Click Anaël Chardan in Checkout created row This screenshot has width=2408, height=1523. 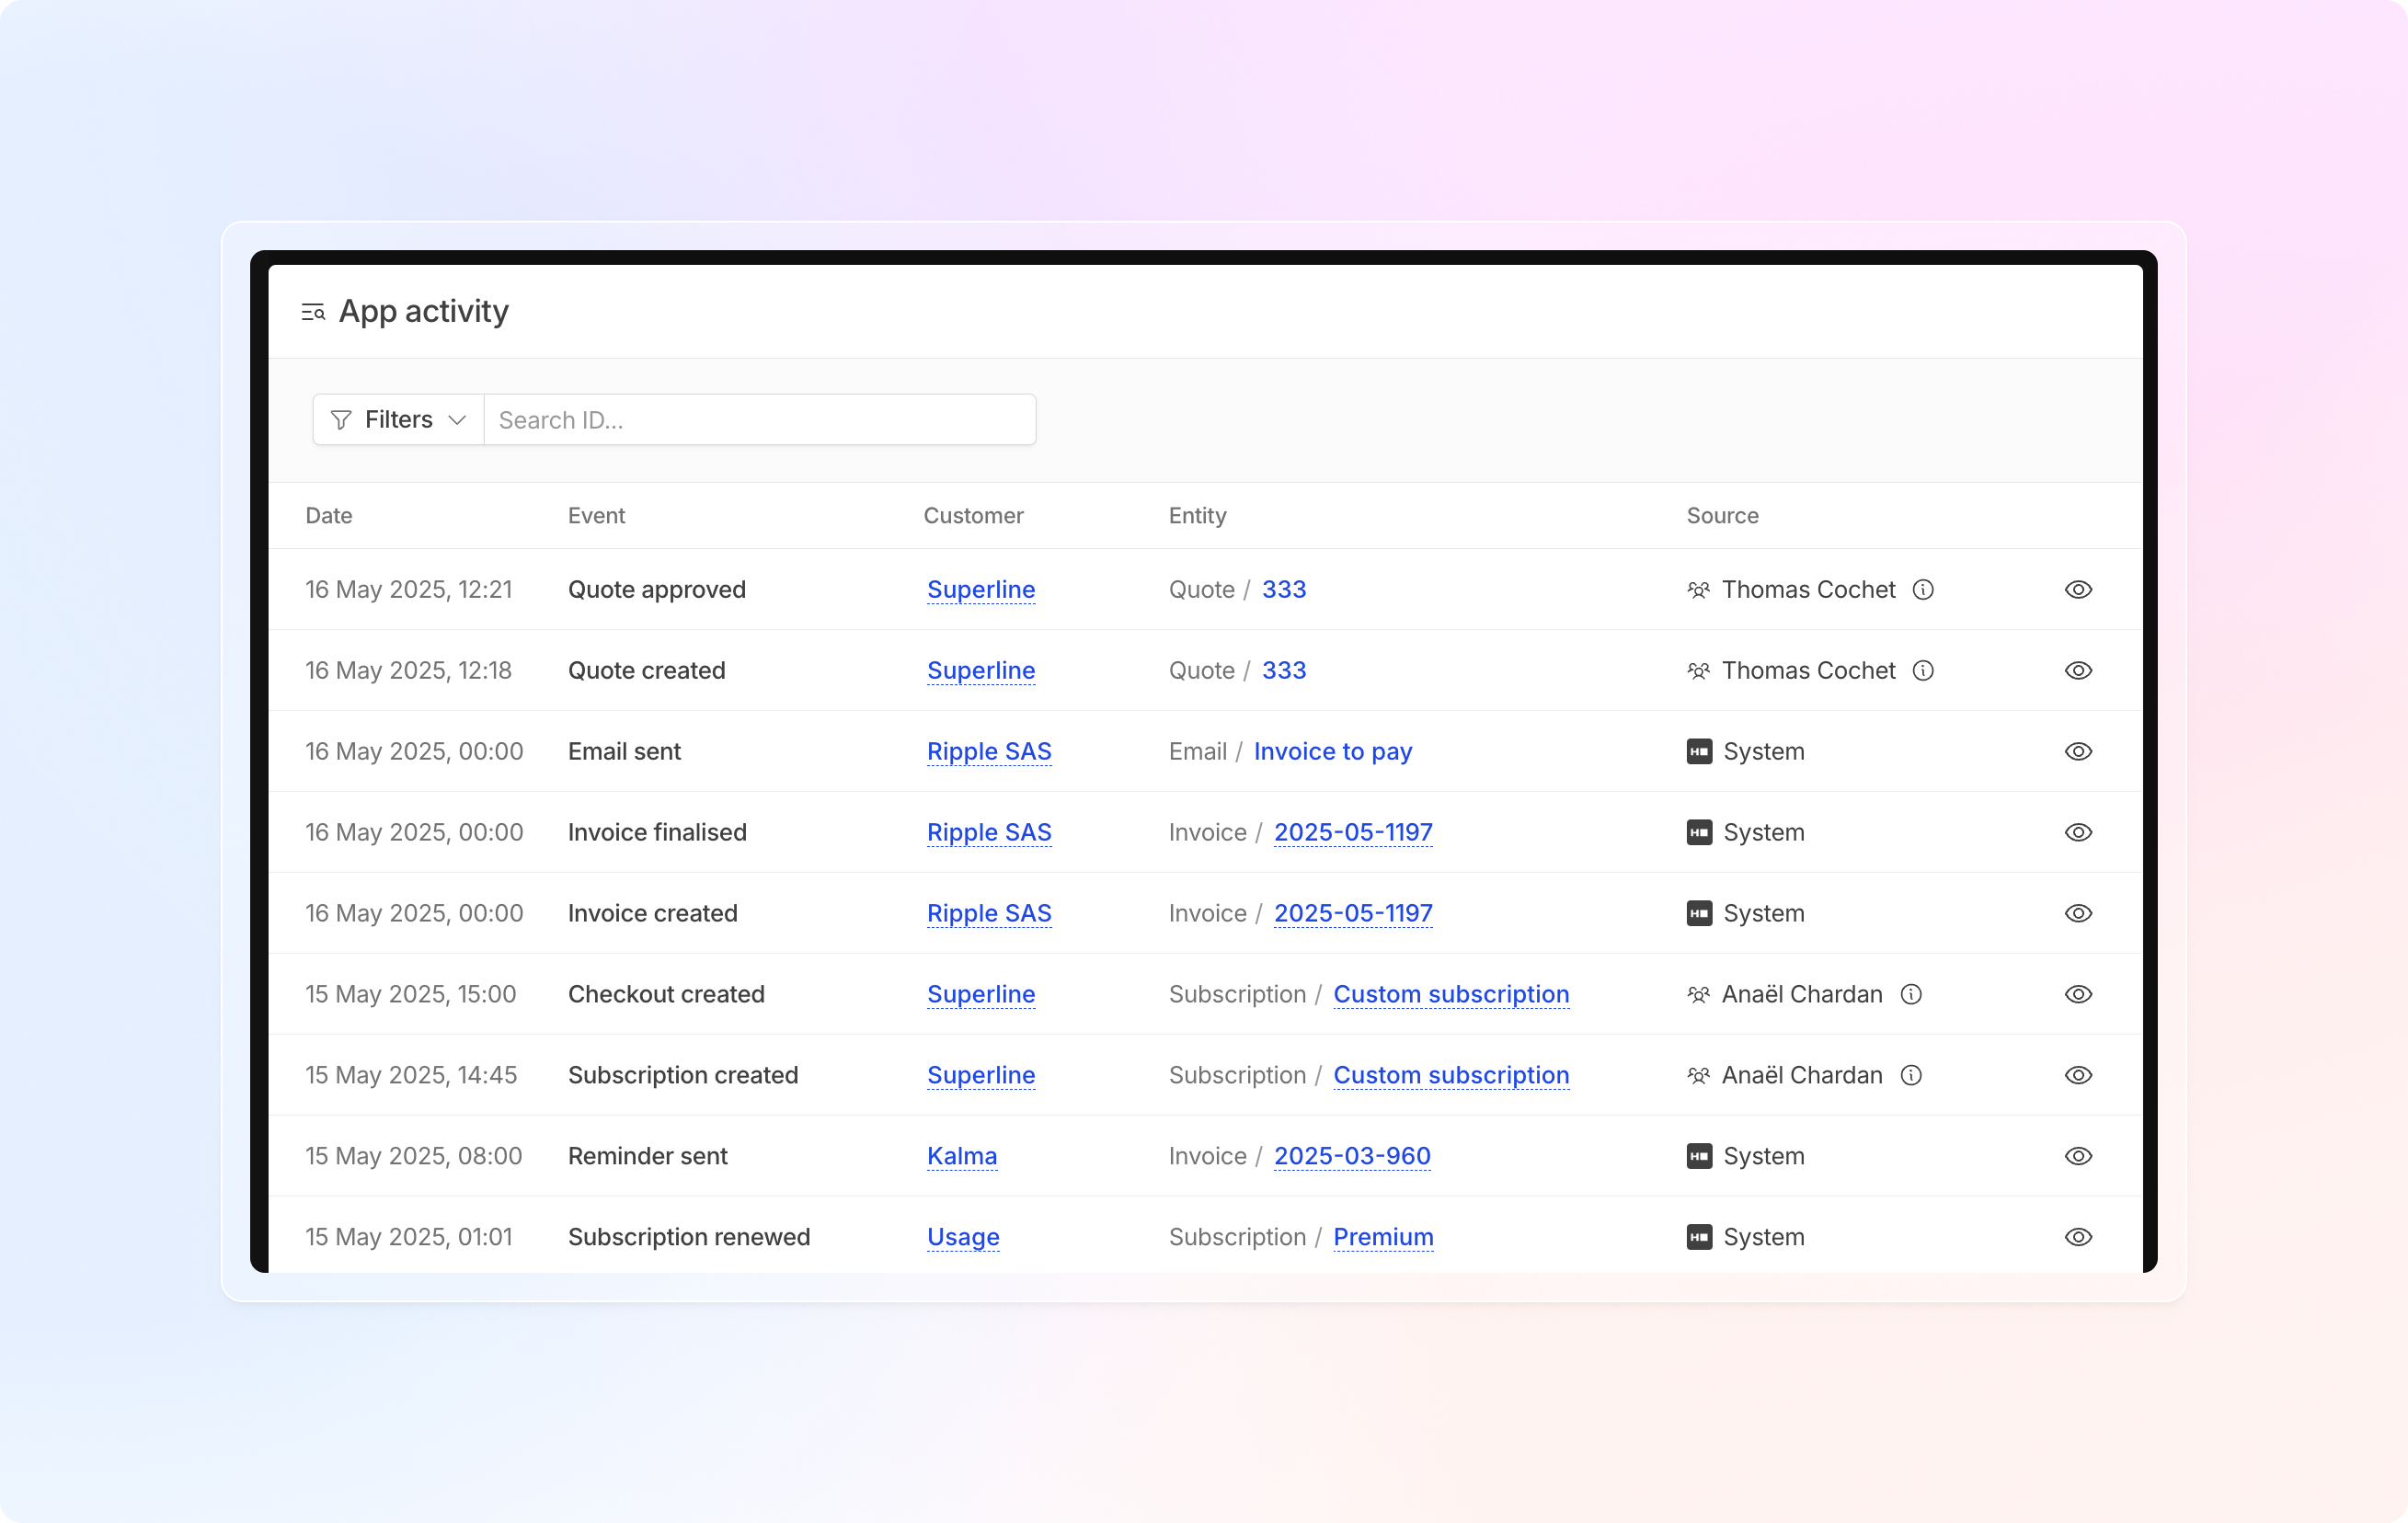click(x=1802, y=995)
